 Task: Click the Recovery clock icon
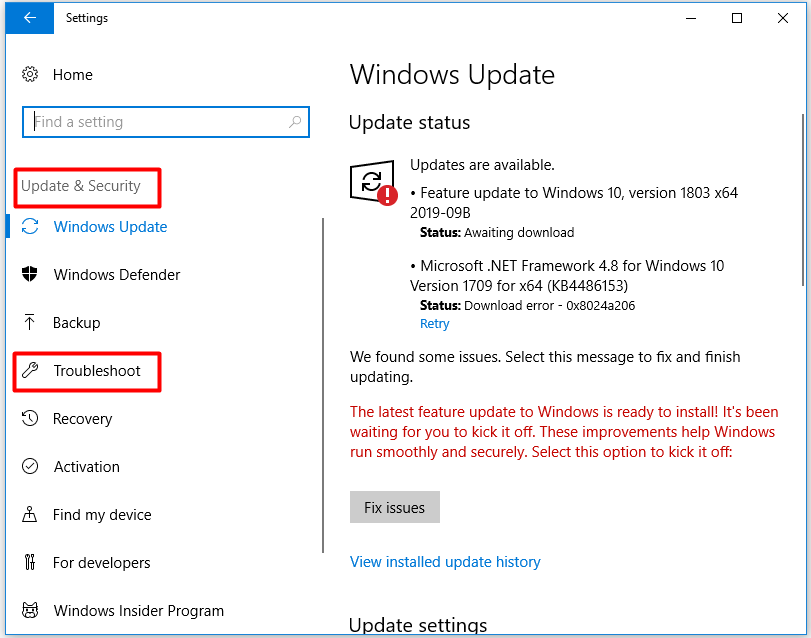pos(30,418)
